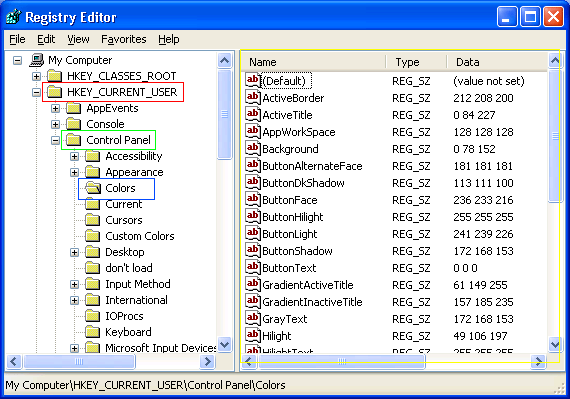Click the ab icon next to Hilight
Viewport: 570px width, 399px height.
click(x=252, y=335)
